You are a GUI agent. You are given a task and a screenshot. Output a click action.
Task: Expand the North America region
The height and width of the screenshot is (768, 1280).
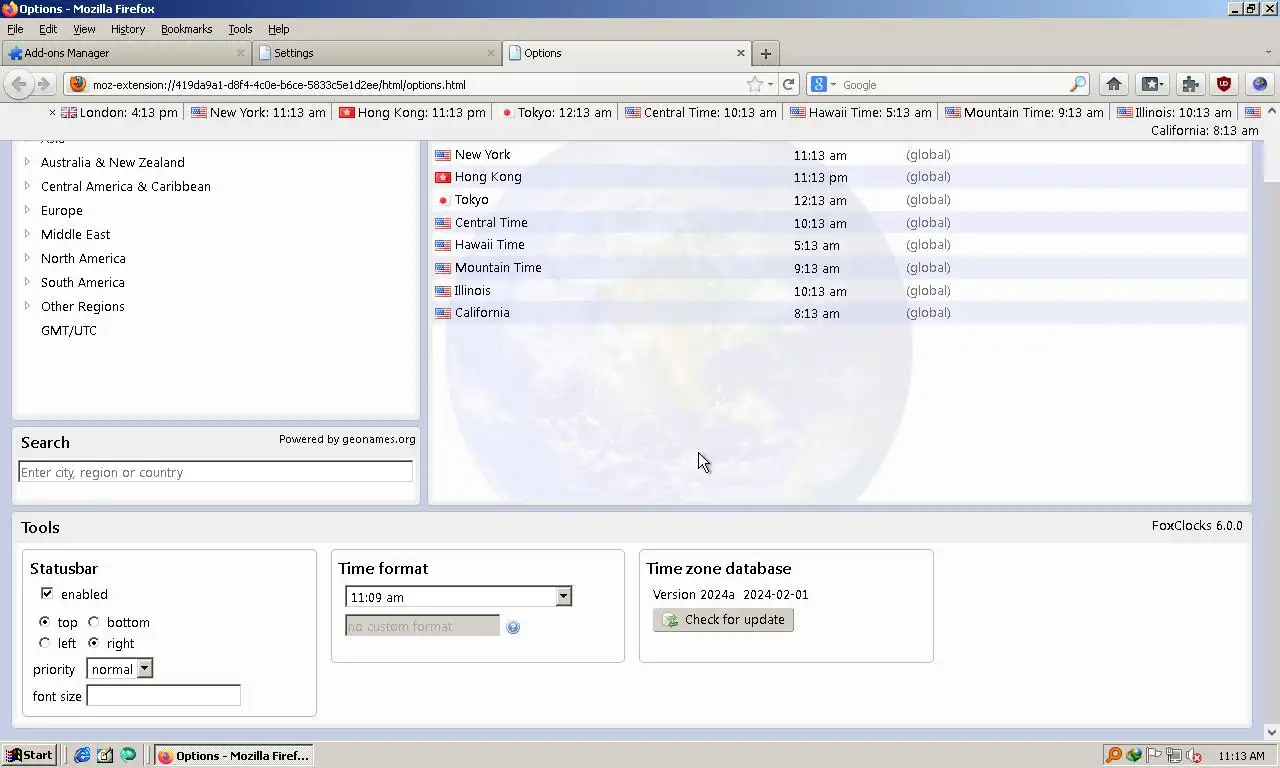coord(28,258)
